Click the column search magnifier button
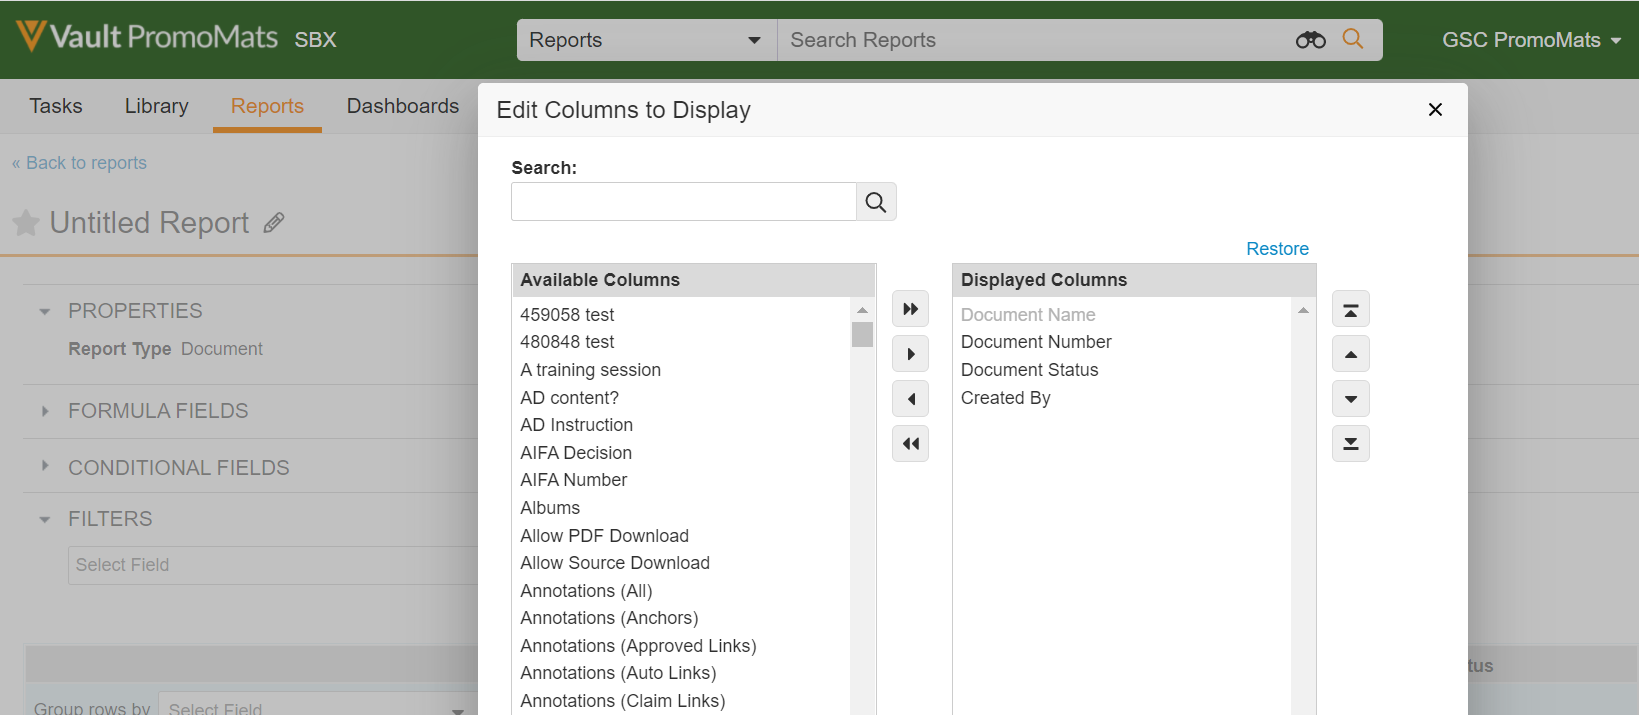 click(x=876, y=202)
